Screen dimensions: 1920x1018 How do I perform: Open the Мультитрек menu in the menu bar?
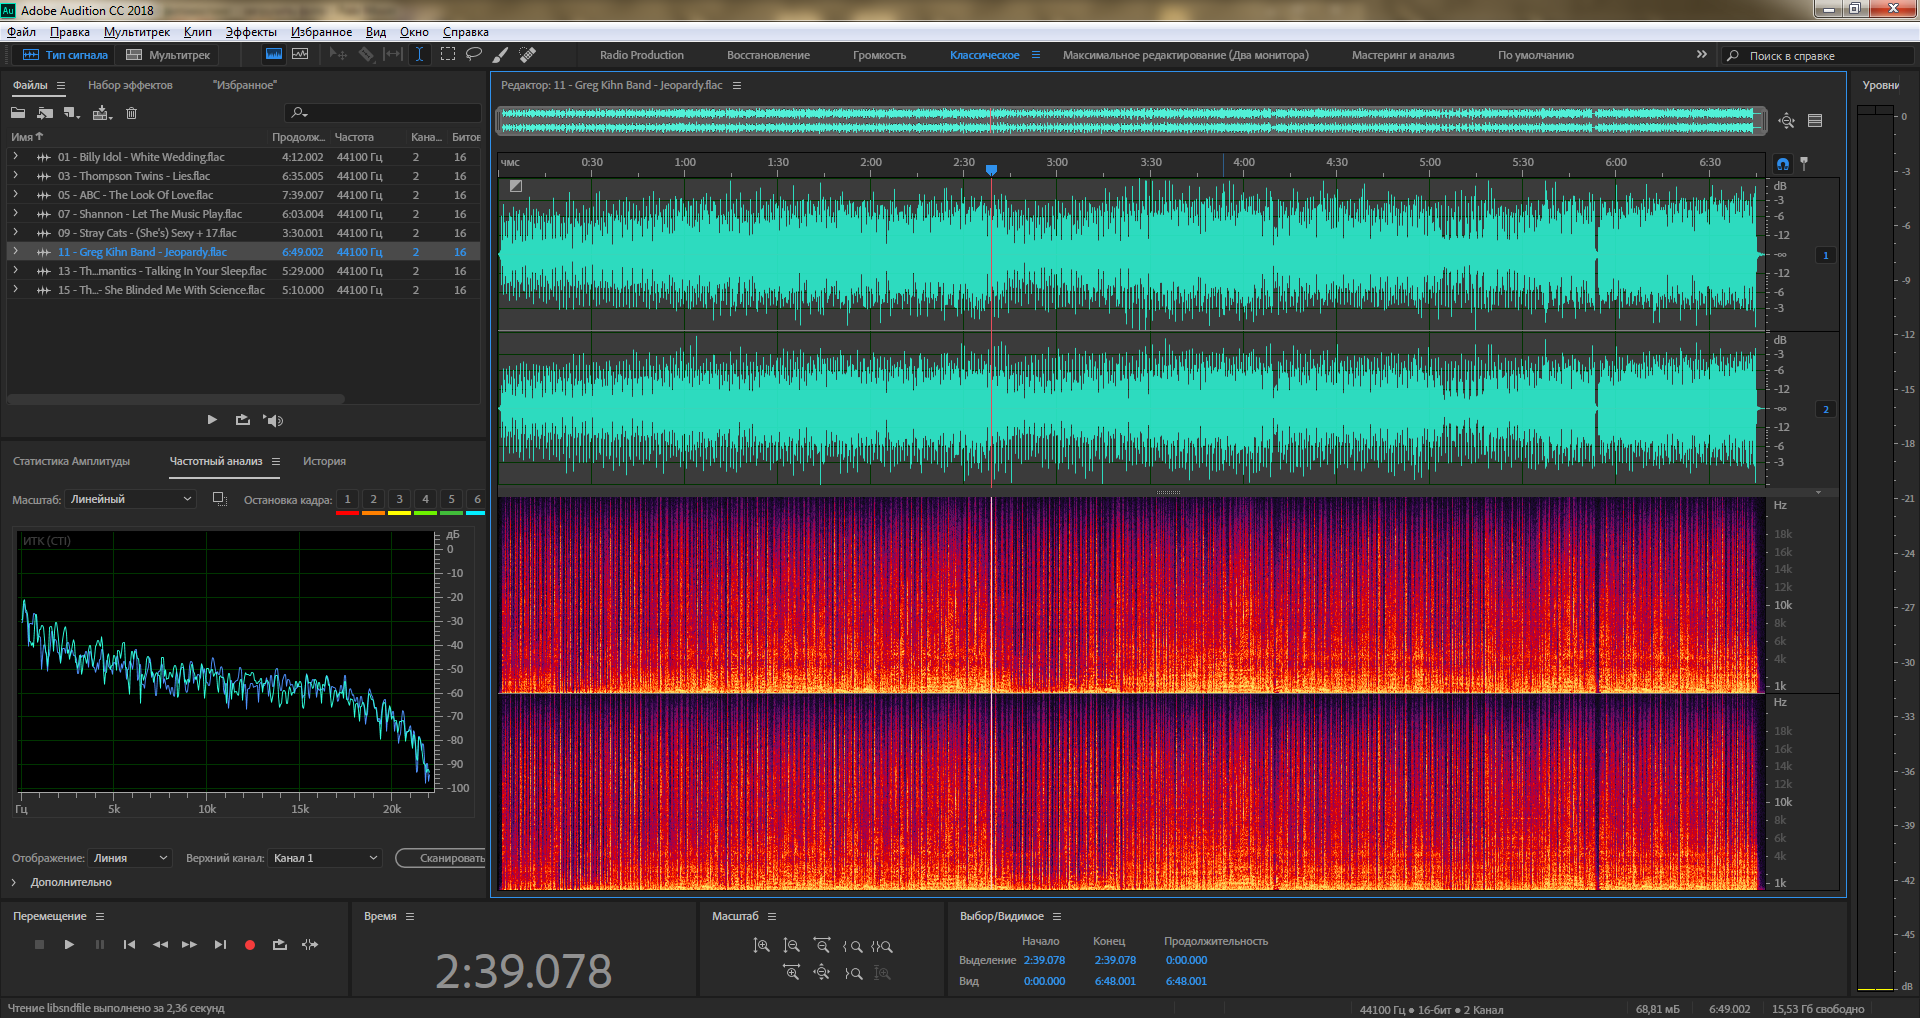(137, 32)
